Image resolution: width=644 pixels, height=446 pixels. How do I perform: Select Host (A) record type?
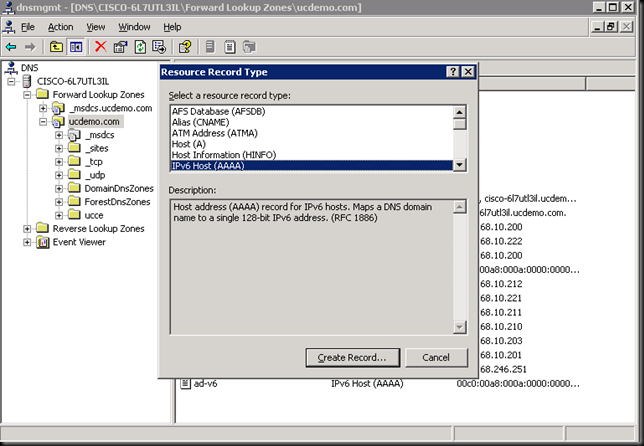(312, 144)
